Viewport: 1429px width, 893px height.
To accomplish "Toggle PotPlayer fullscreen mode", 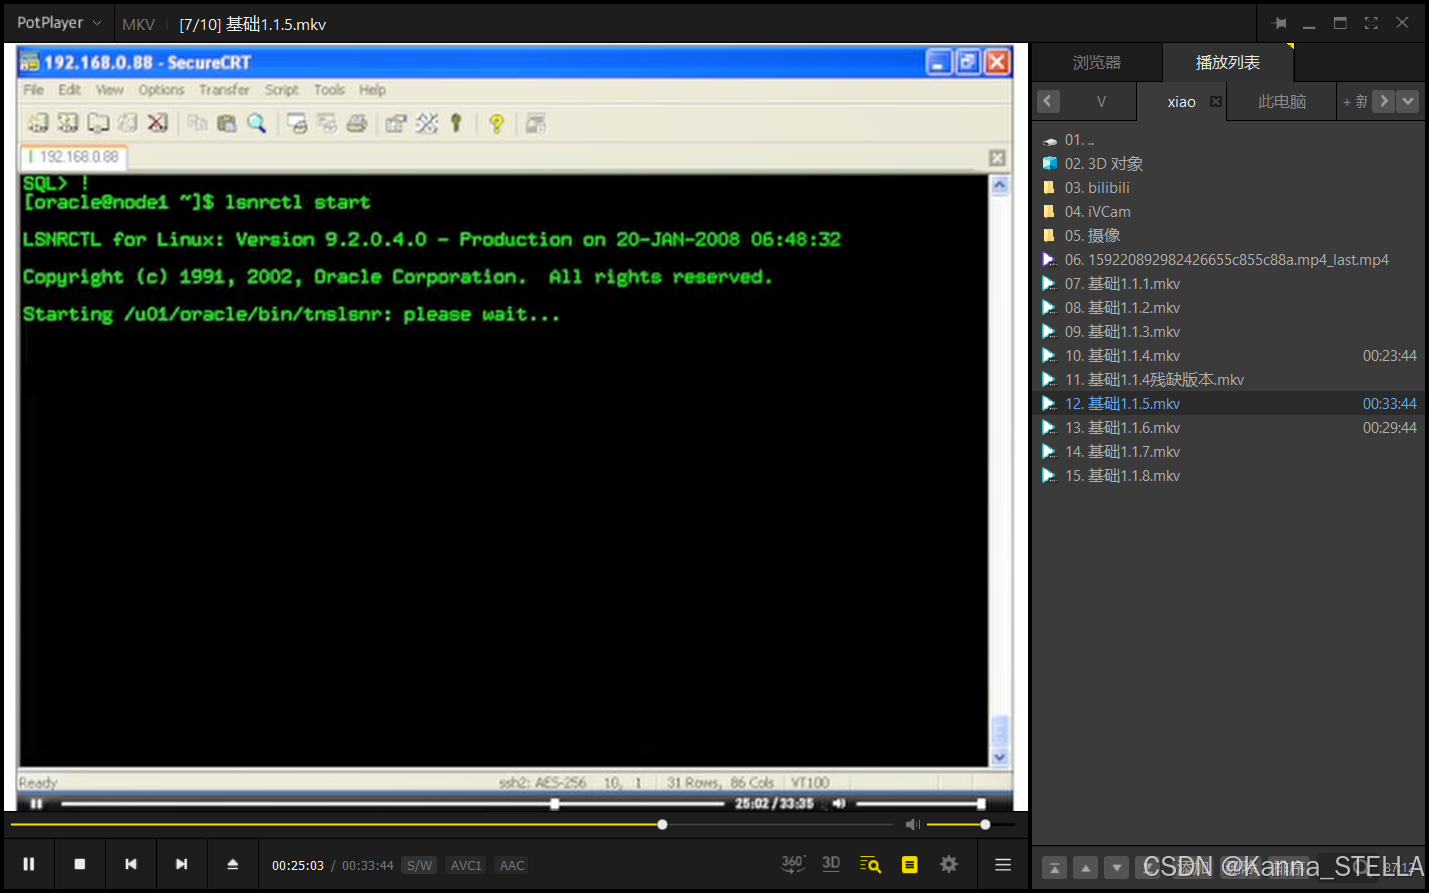I will point(1371,23).
